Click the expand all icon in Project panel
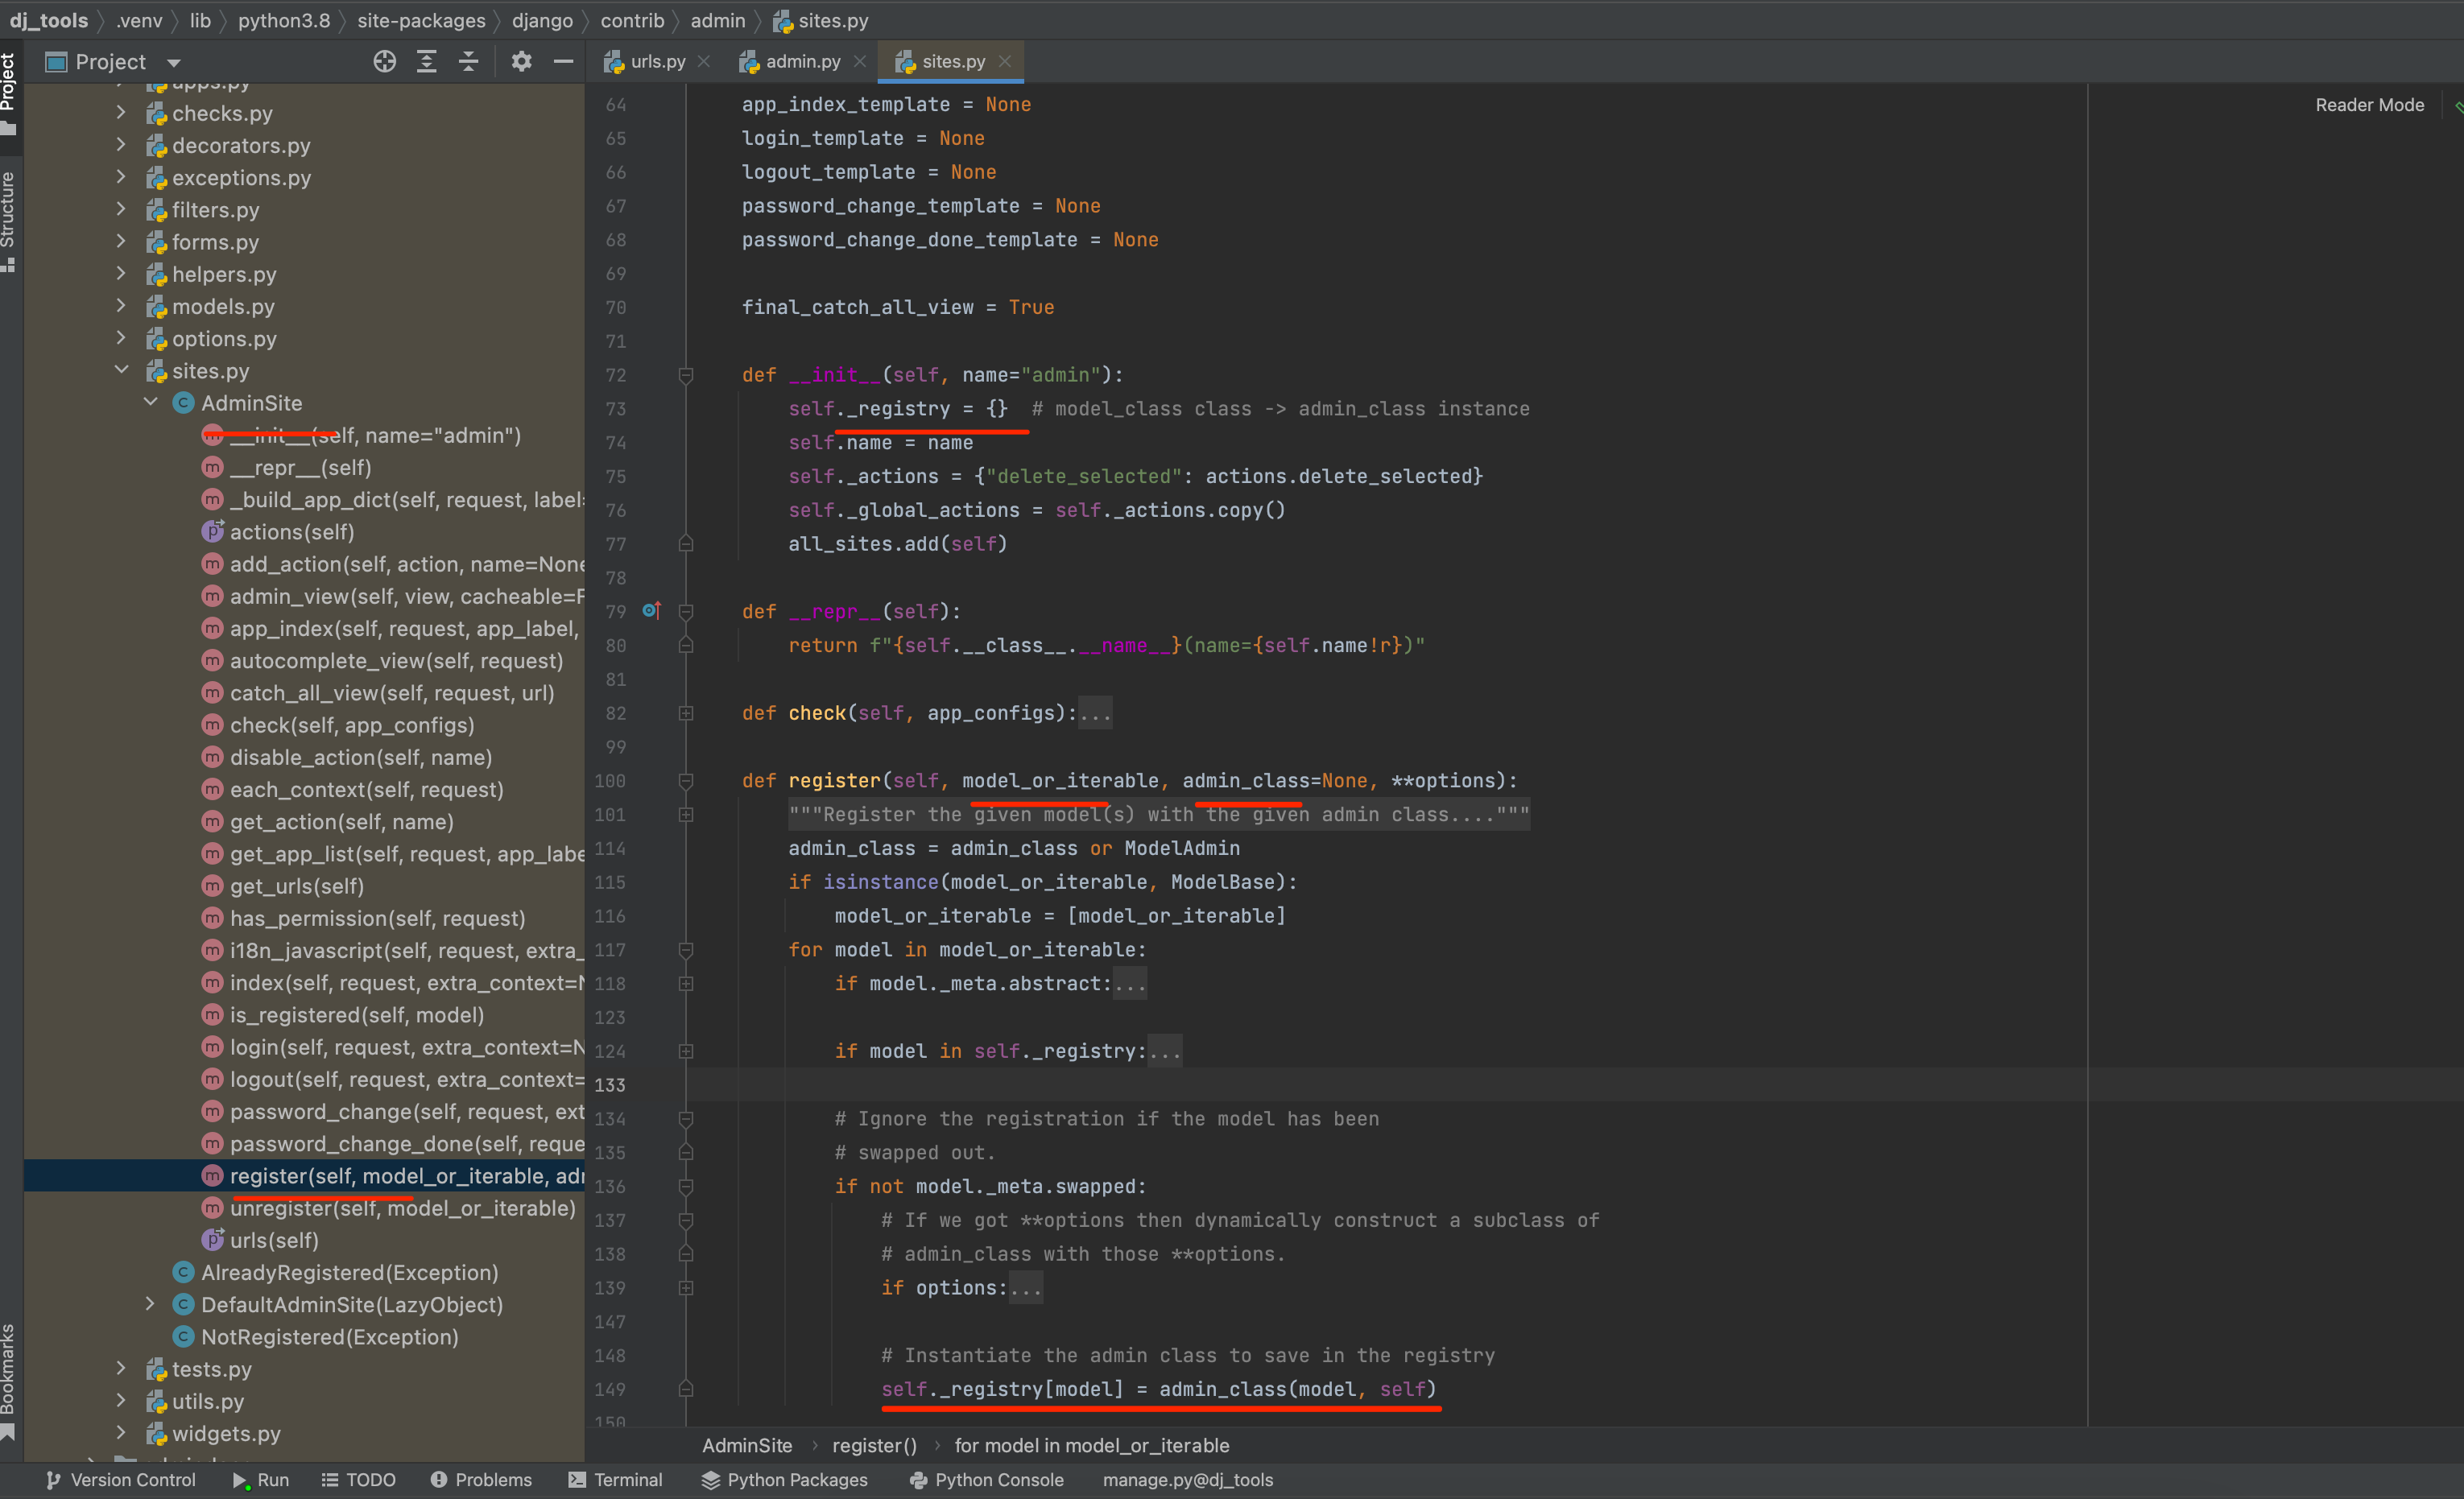The width and height of the screenshot is (2464, 1499). 427,62
